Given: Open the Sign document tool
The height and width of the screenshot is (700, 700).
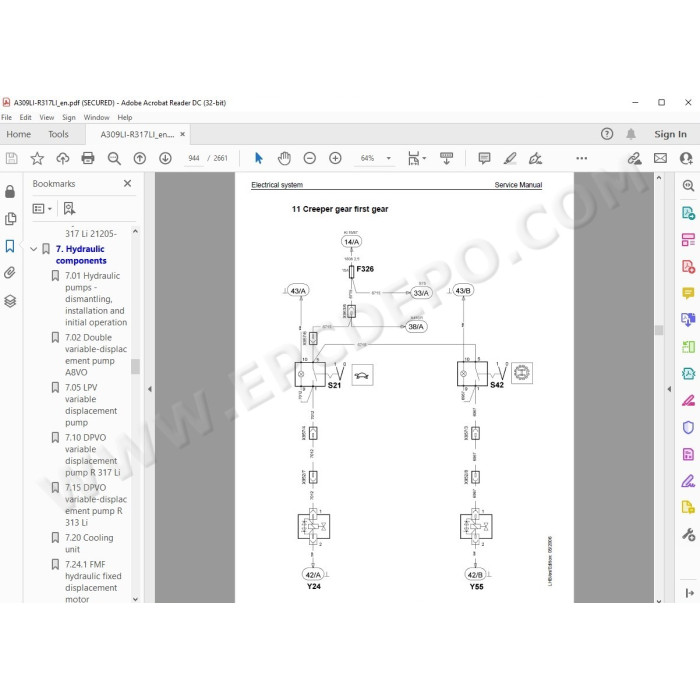Looking at the screenshot, I should tap(535, 158).
